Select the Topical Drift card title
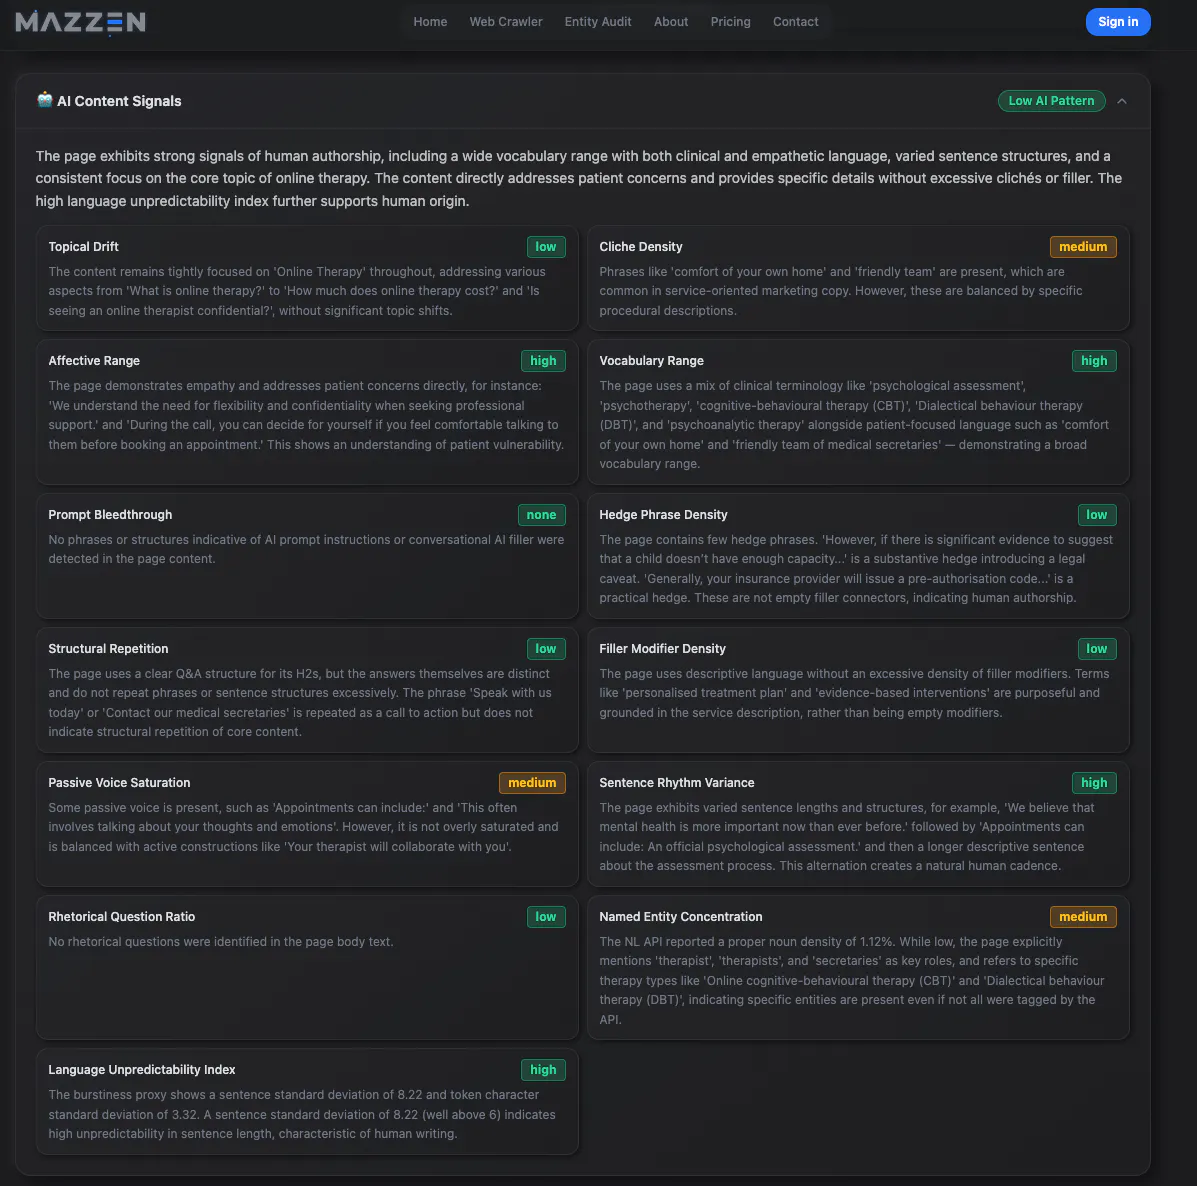The image size is (1197, 1186). [x=83, y=247]
